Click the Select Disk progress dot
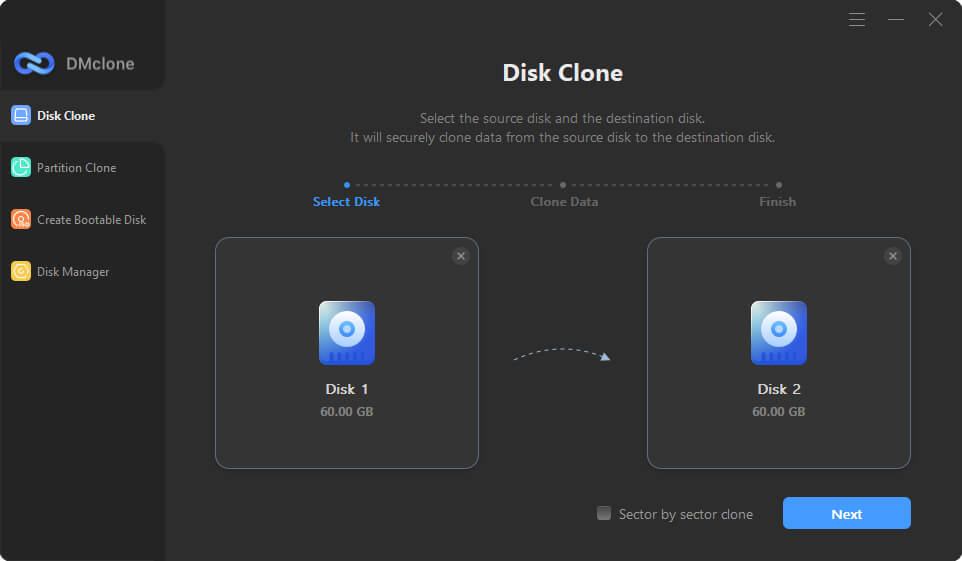The image size is (962, 561). click(347, 185)
